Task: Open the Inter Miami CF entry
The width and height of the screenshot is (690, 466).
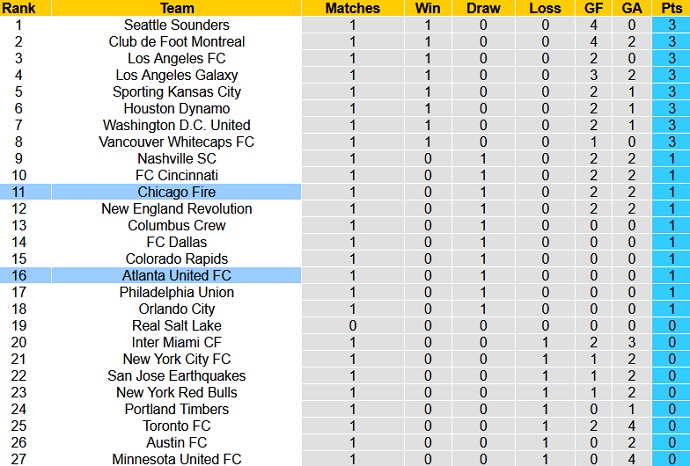Action: (176, 342)
